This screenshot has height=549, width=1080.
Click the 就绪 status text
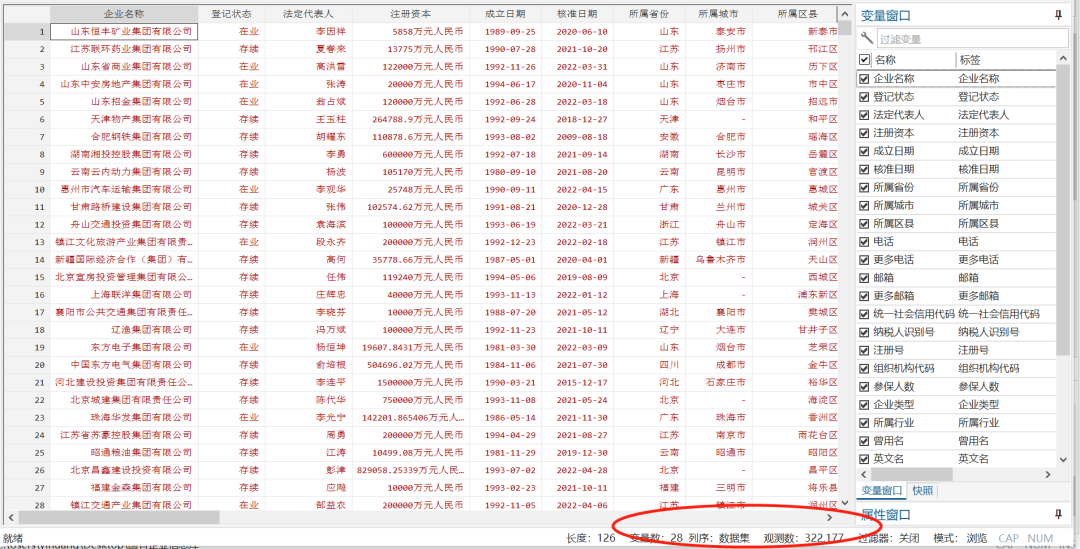pos(14,538)
